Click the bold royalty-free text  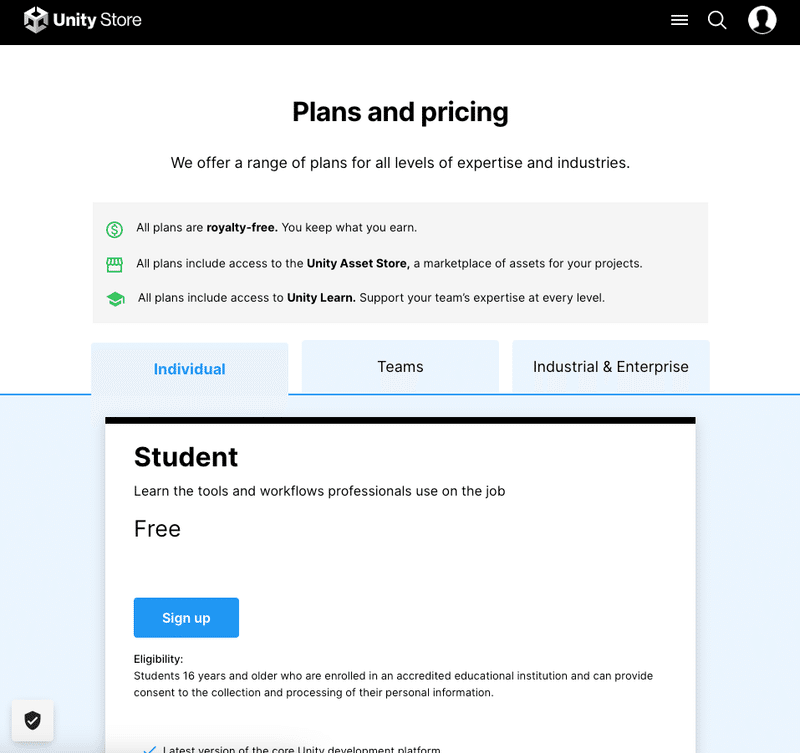(242, 228)
